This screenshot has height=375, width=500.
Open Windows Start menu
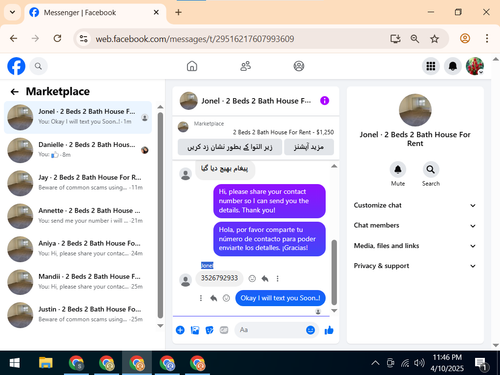(x=14, y=363)
